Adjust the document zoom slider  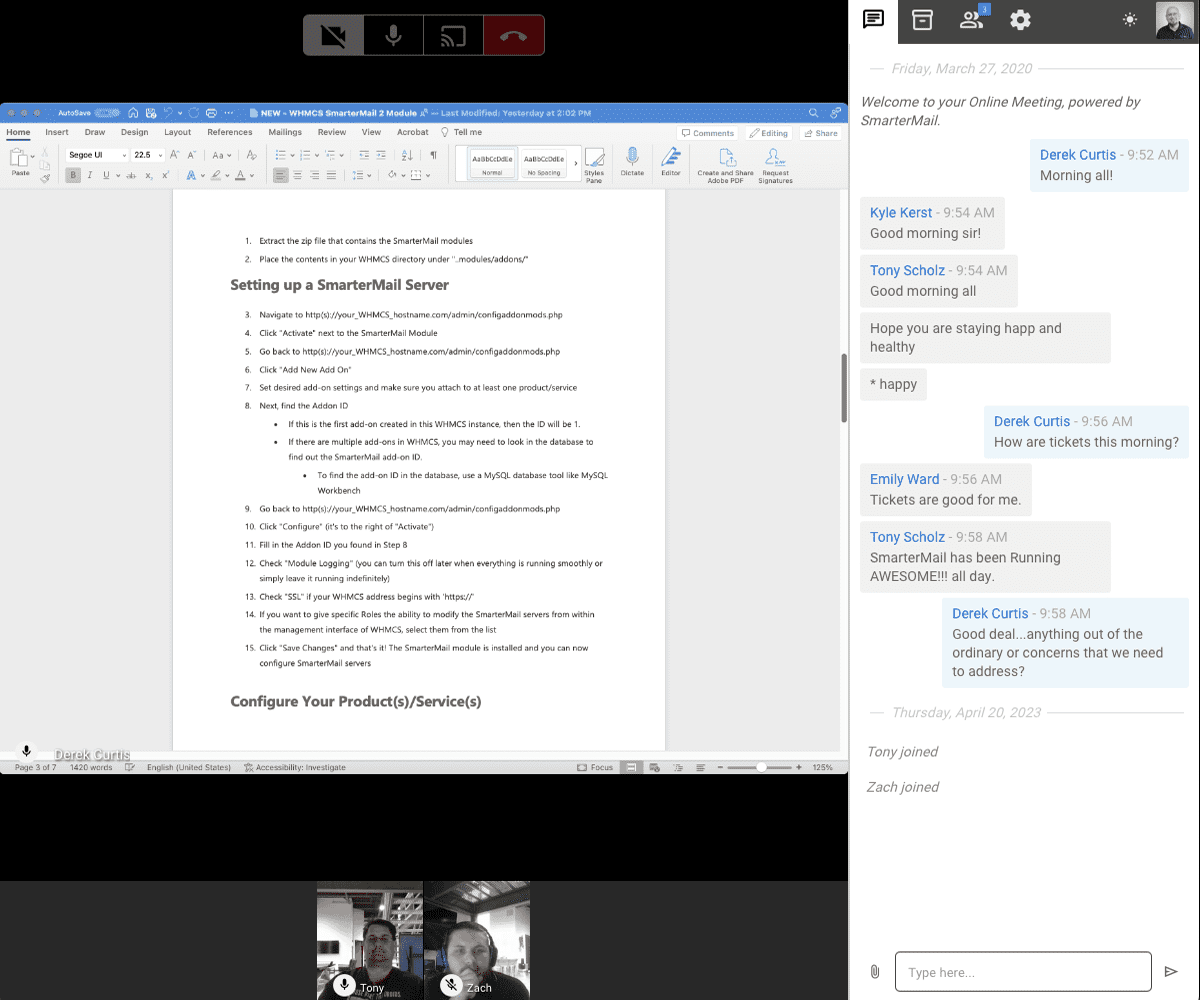[x=760, y=767]
